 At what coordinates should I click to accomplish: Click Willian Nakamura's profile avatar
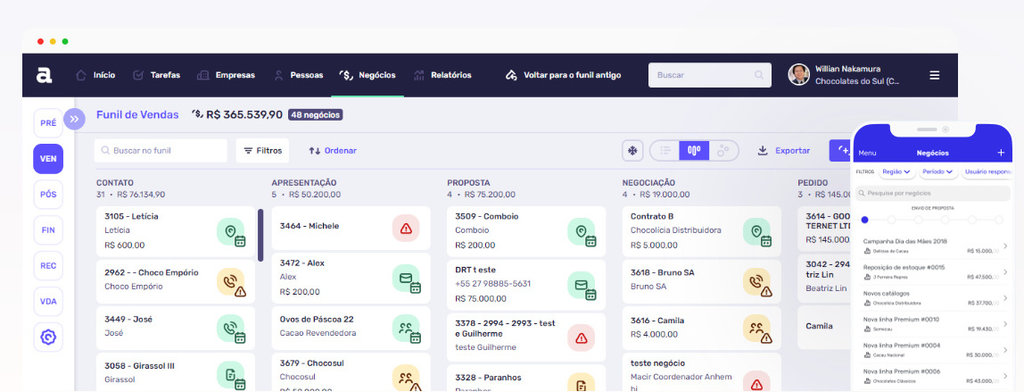[x=799, y=74]
